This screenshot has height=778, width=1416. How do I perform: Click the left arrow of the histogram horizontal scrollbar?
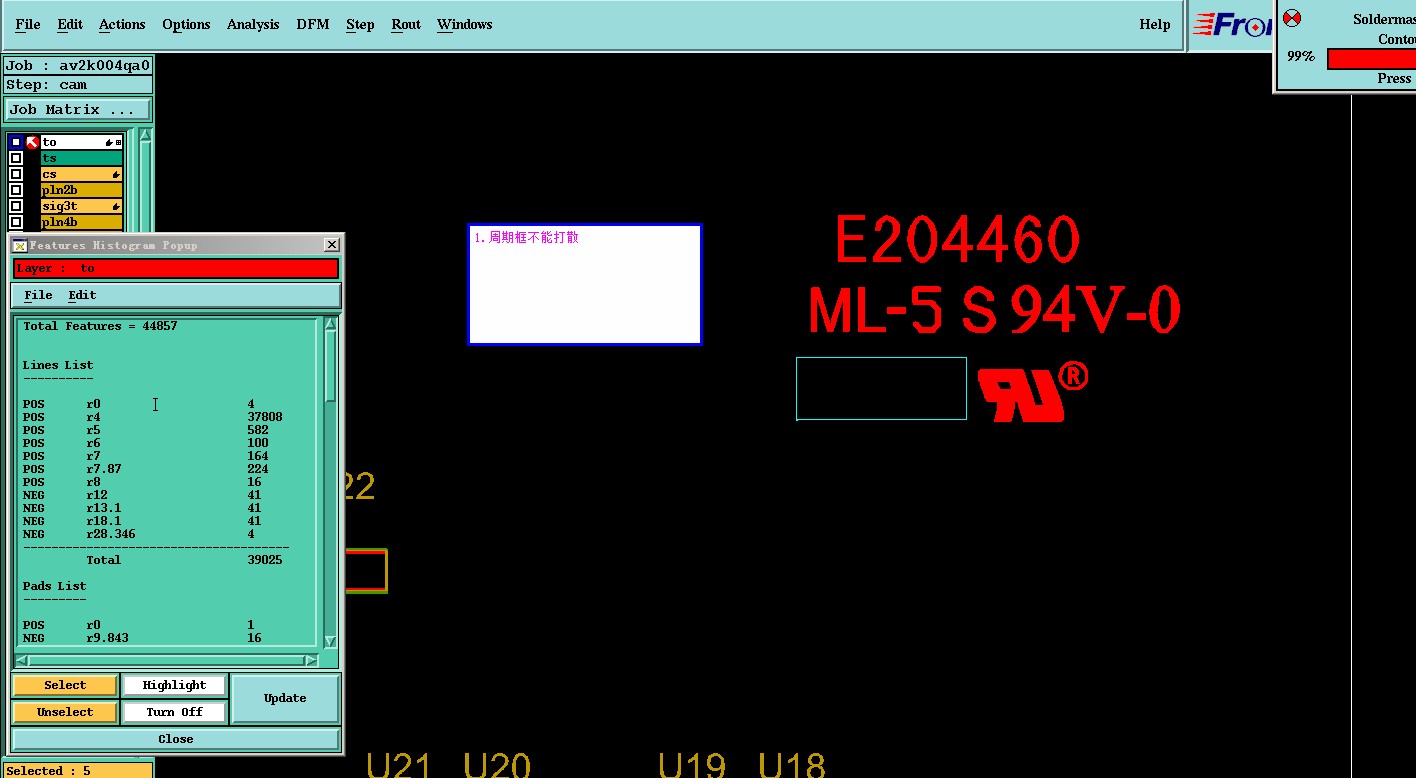point(23,660)
